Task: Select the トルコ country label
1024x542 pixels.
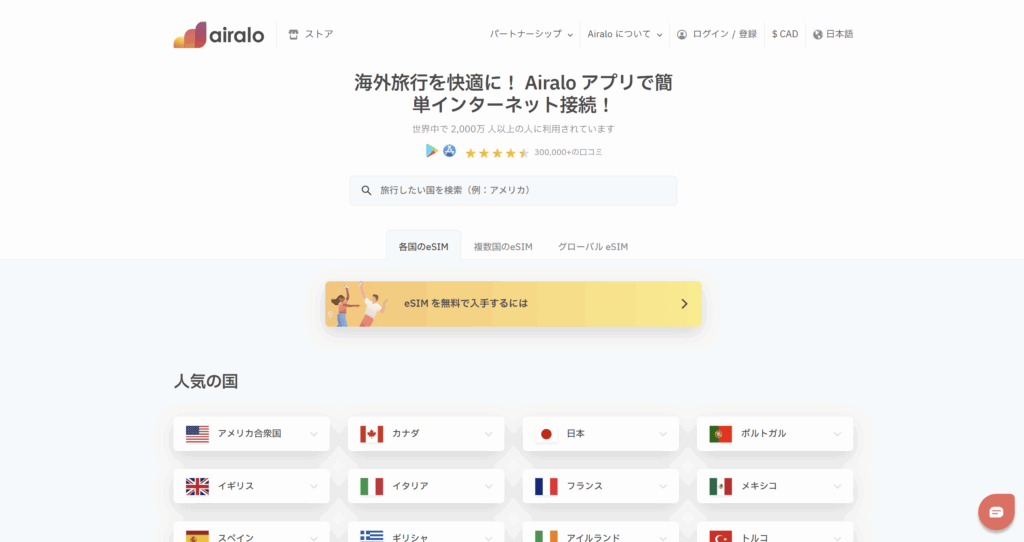Action: 754,537
